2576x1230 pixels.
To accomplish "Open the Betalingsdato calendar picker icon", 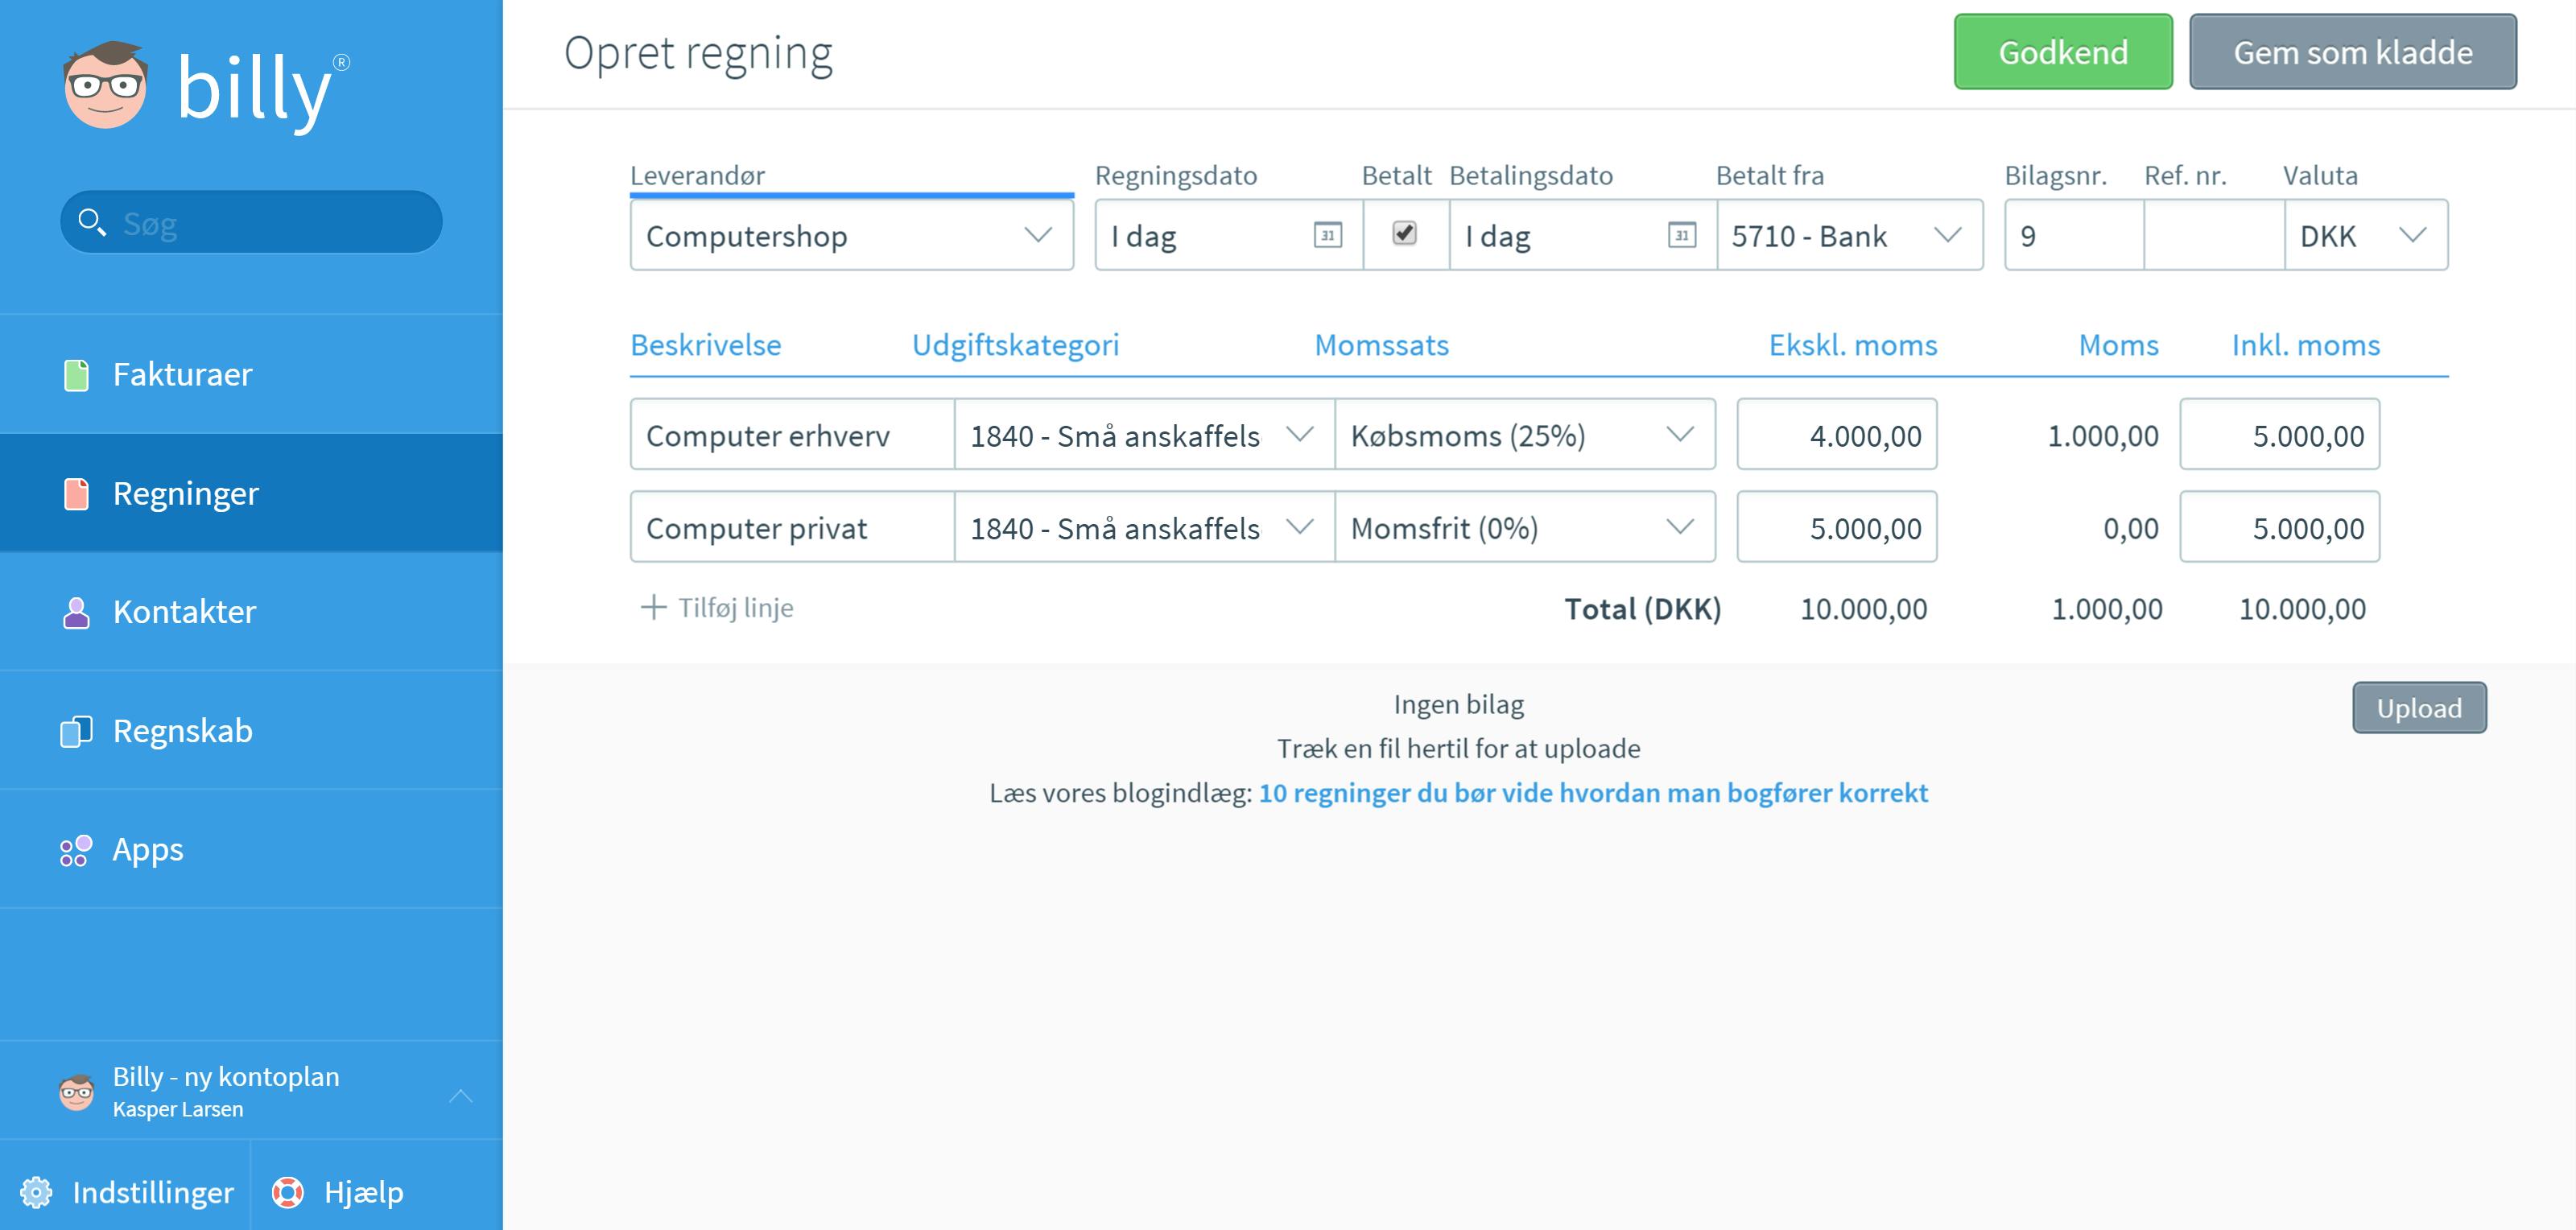I will point(1682,235).
